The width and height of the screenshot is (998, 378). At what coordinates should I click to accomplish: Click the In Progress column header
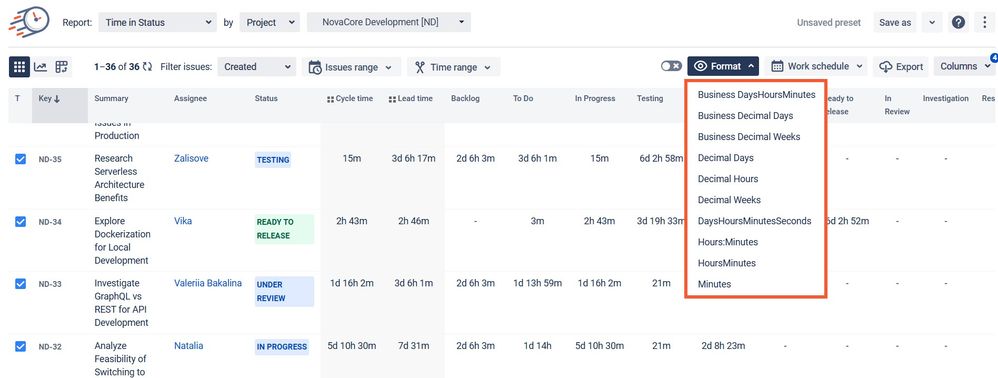595,99
